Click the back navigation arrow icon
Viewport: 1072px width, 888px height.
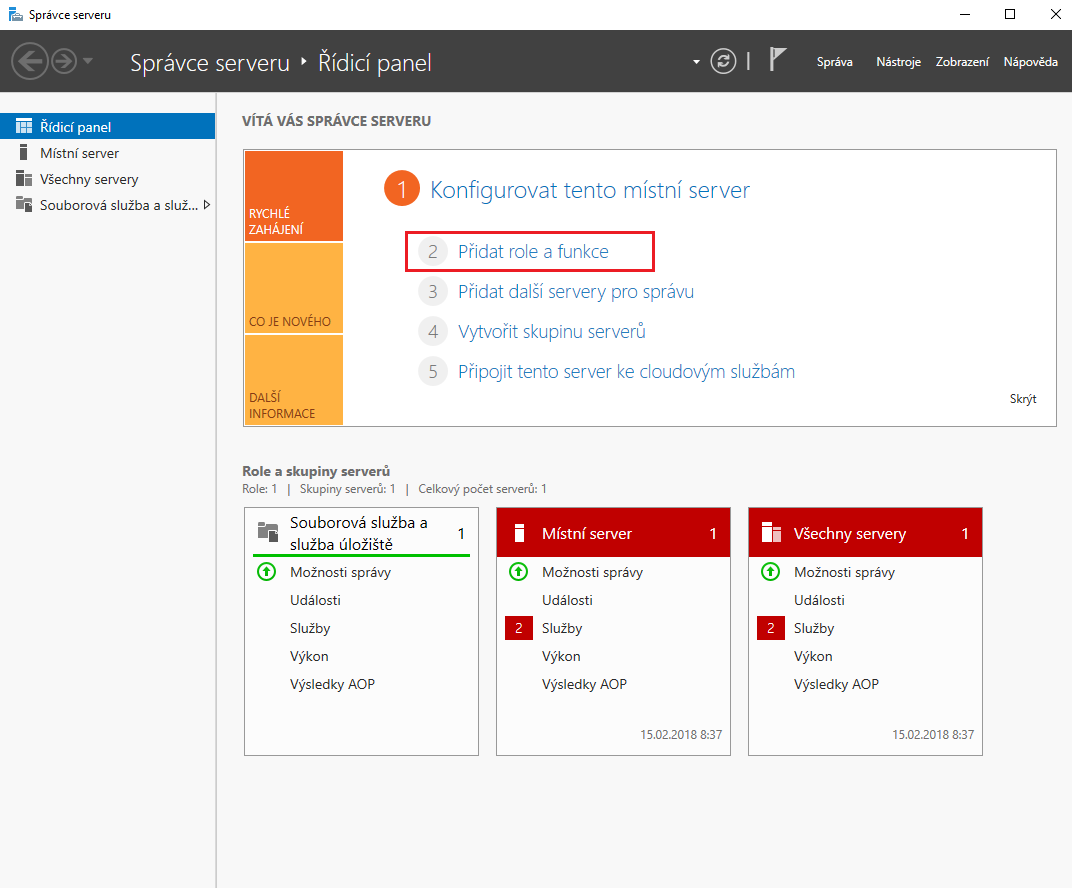pyautogui.click(x=30, y=61)
